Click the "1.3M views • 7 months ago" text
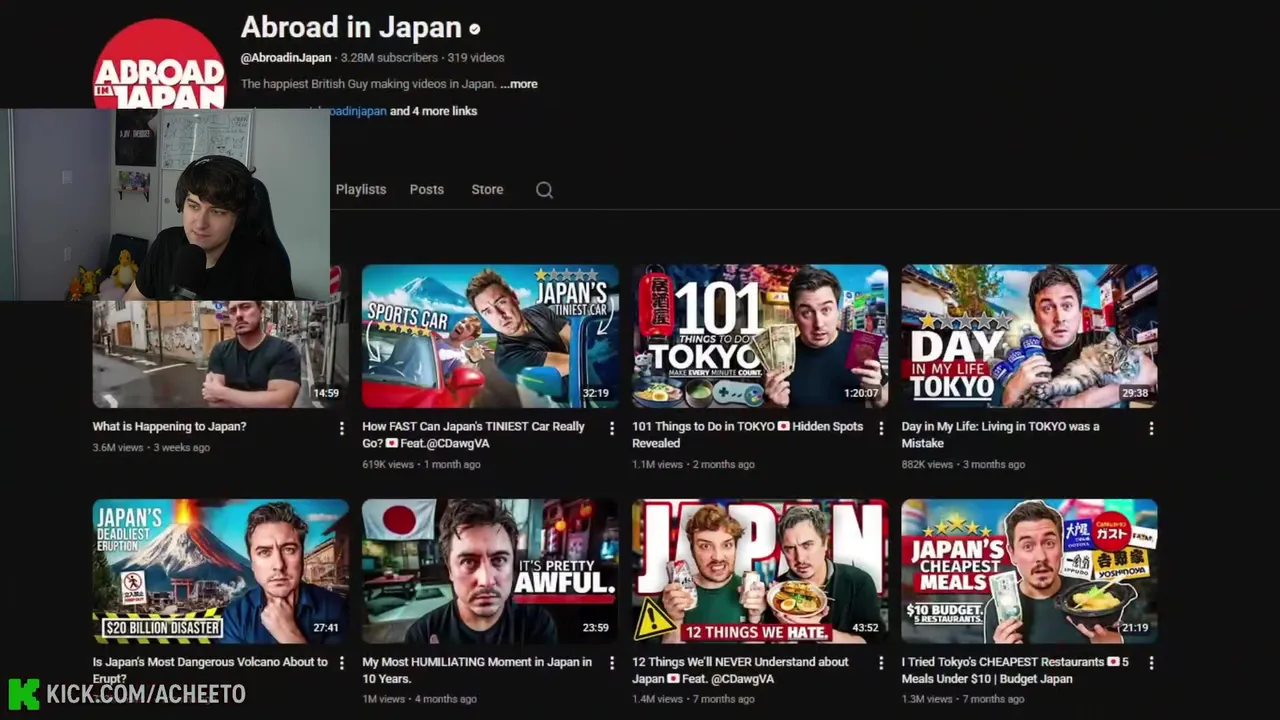The width and height of the screenshot is (1280, 720). click(x=963, y=699)
